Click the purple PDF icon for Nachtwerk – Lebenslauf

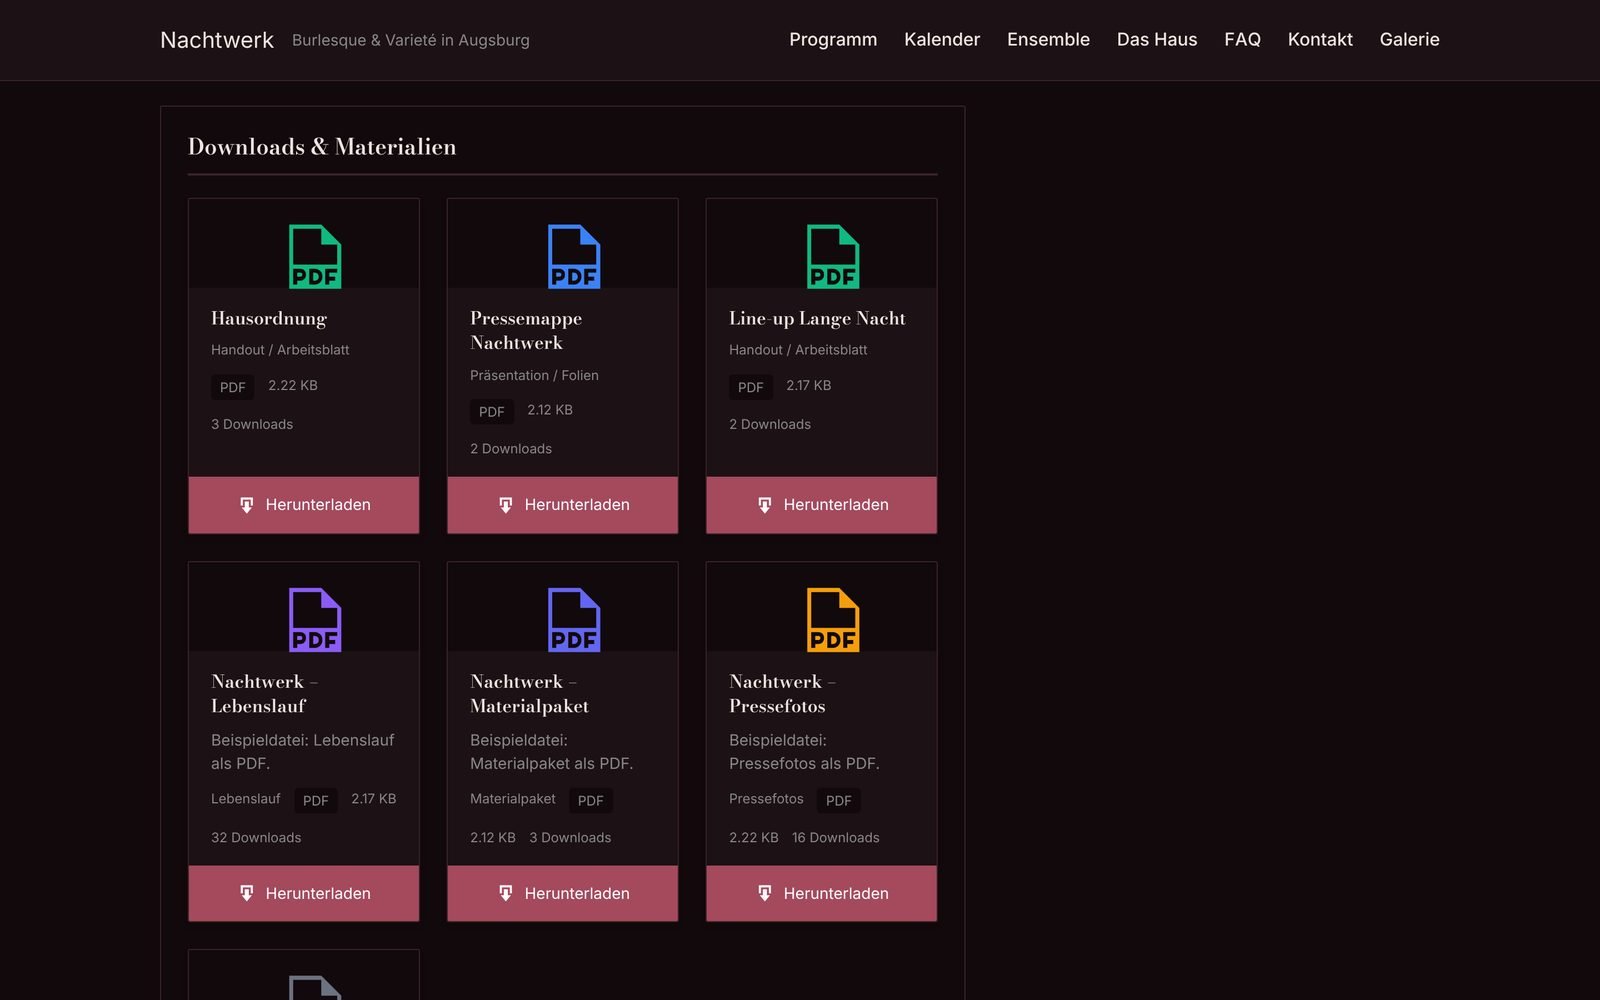pos(315,620)
